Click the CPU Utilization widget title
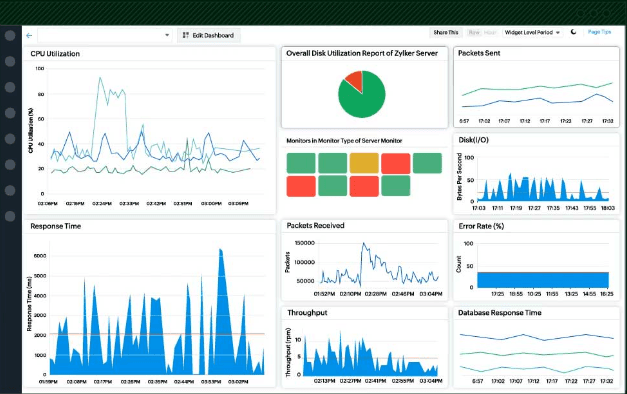The image size is (627, 394). click(x=55, y=54)
